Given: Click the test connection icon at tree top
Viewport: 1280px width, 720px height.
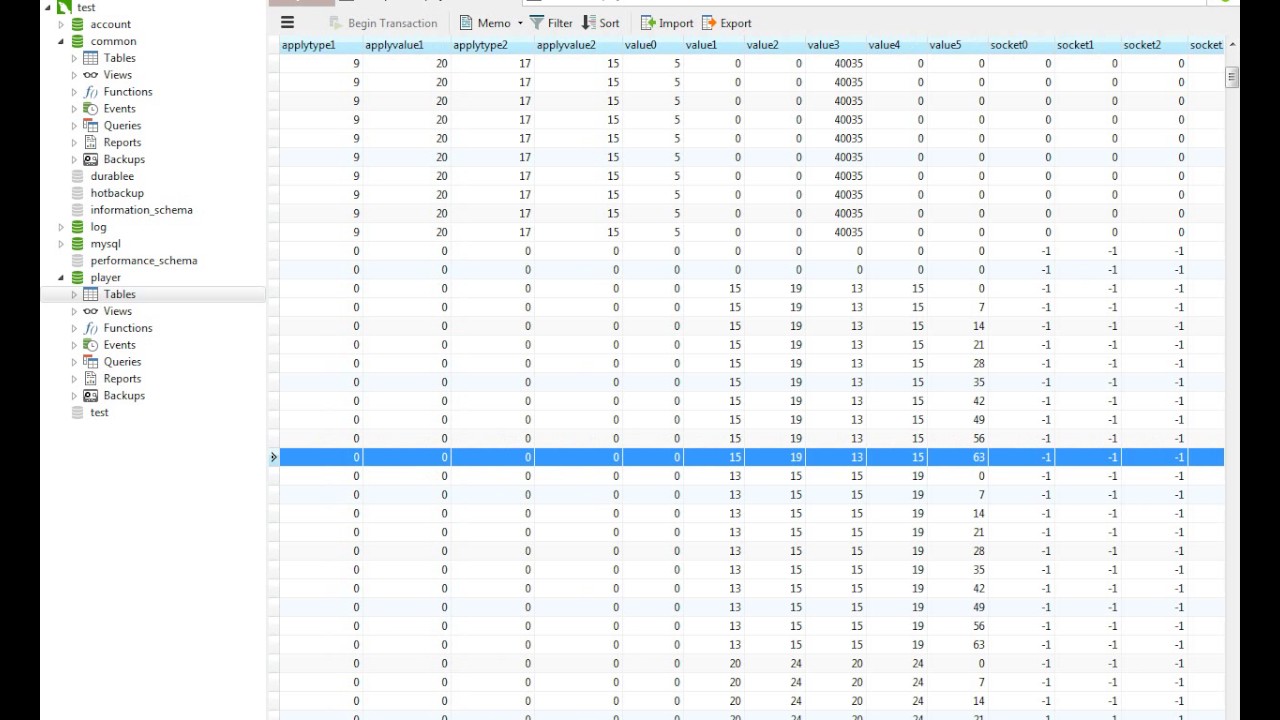Looking at the screenshot, I should 65,7.
